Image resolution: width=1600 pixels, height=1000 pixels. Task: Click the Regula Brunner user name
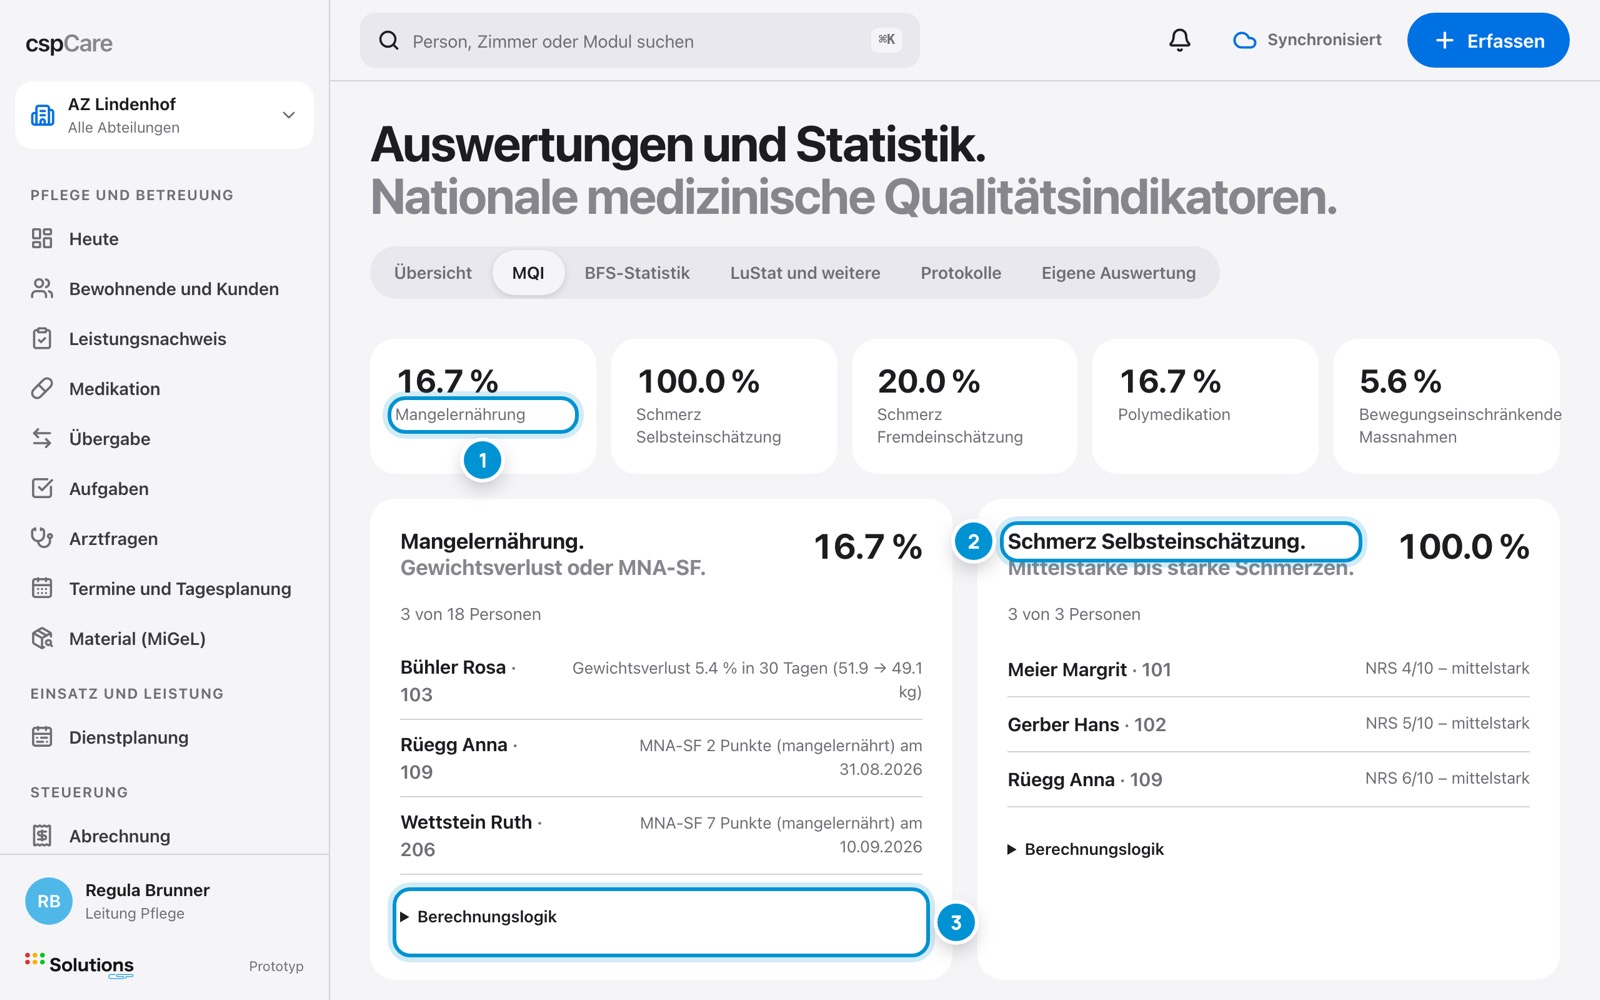pyautogui.click(x=147, y=890)
